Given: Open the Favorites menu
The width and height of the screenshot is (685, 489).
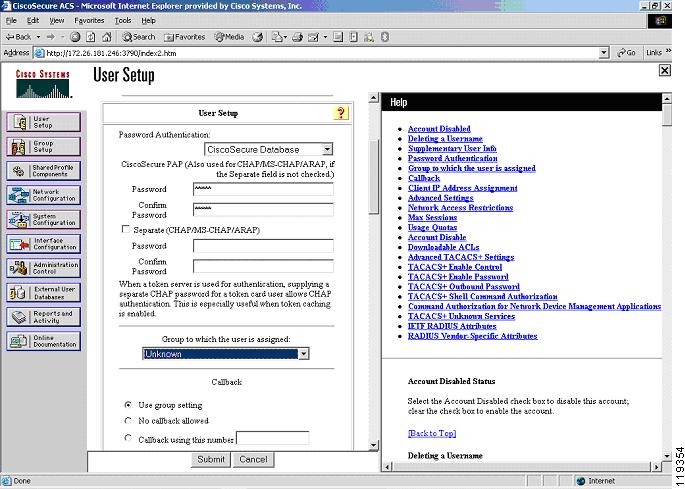Looking at the screenshot, I should coord(89,21).
